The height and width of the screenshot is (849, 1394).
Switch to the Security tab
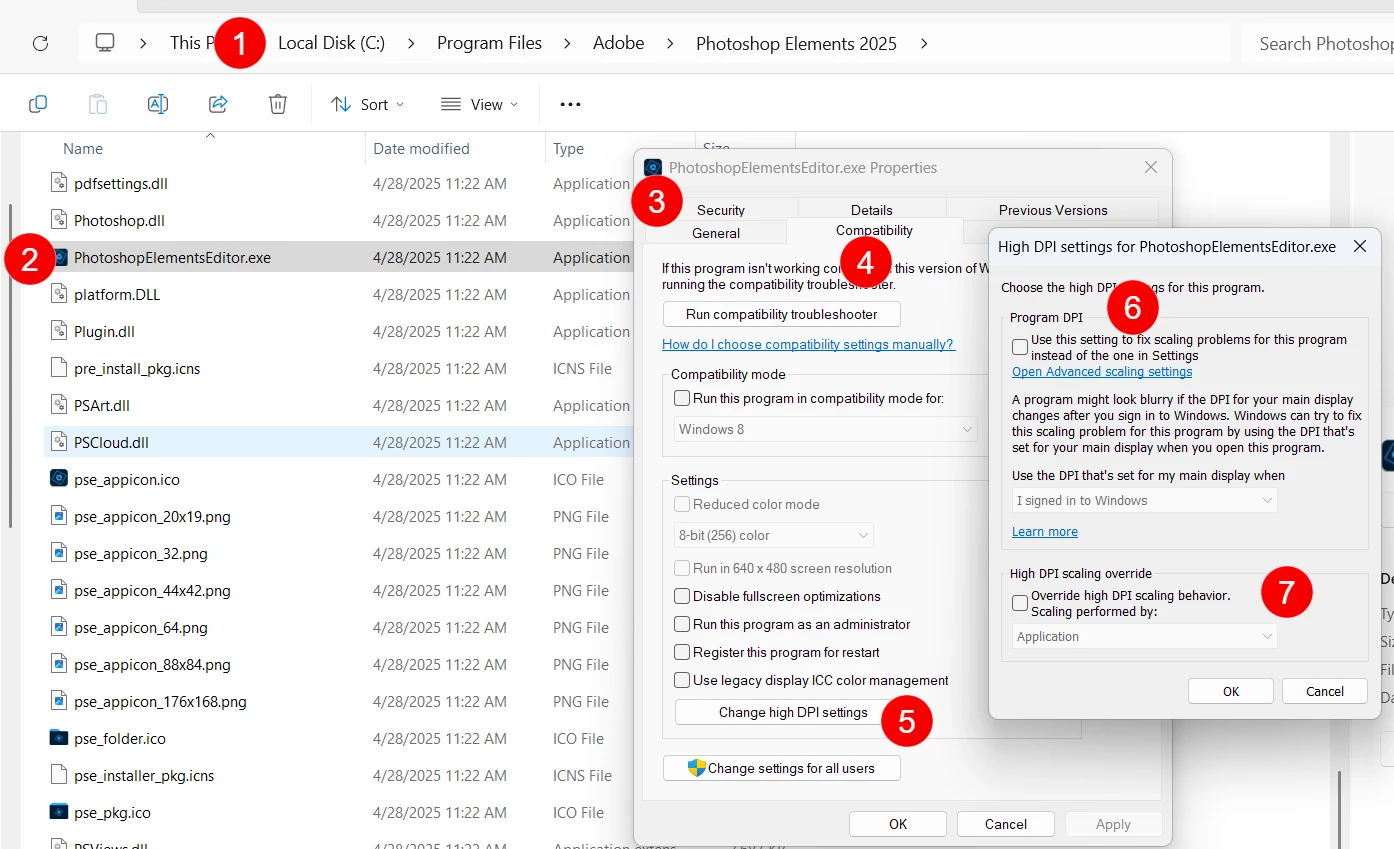(721, 210)
